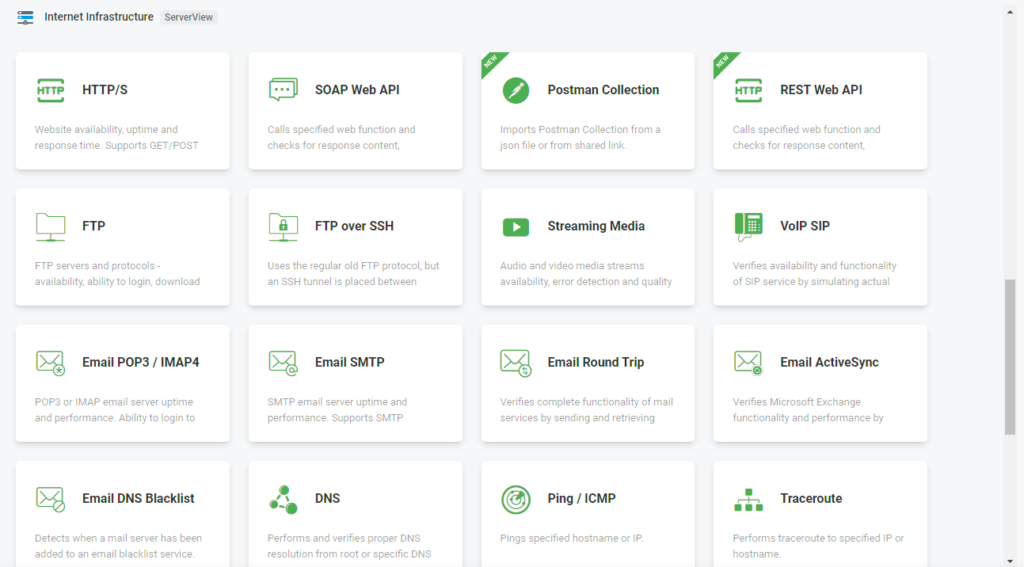1024x567 pixels.
Task: Click the FTP folder icon
Action: tap(50, 227)
